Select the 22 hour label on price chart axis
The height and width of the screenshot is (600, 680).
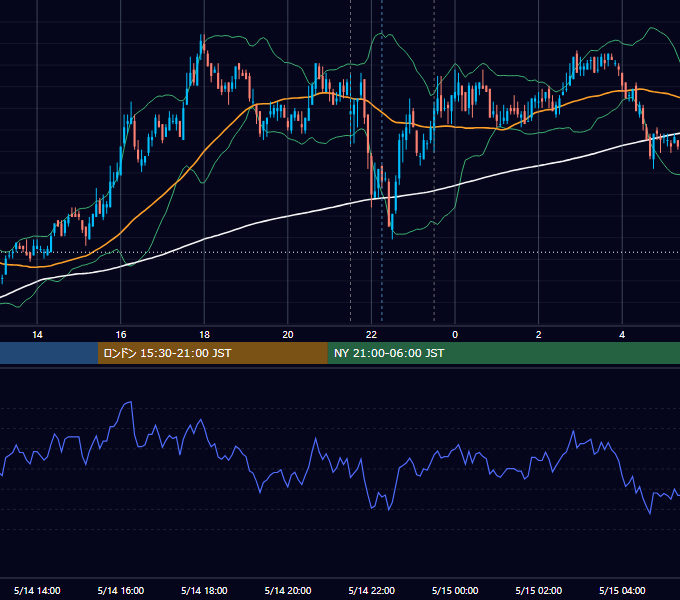click(372, 335)
